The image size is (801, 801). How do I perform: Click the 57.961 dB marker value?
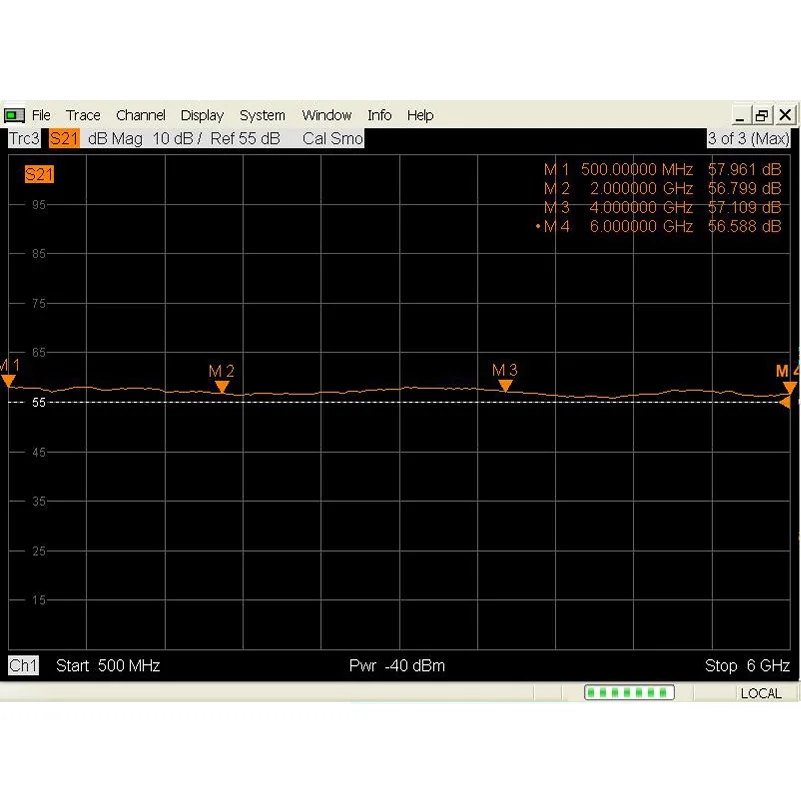pos(744,169)
